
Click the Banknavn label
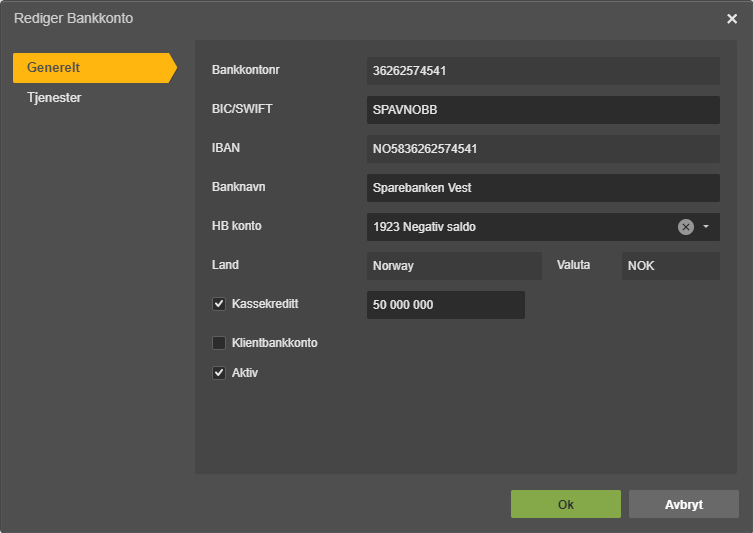[238, 187]
